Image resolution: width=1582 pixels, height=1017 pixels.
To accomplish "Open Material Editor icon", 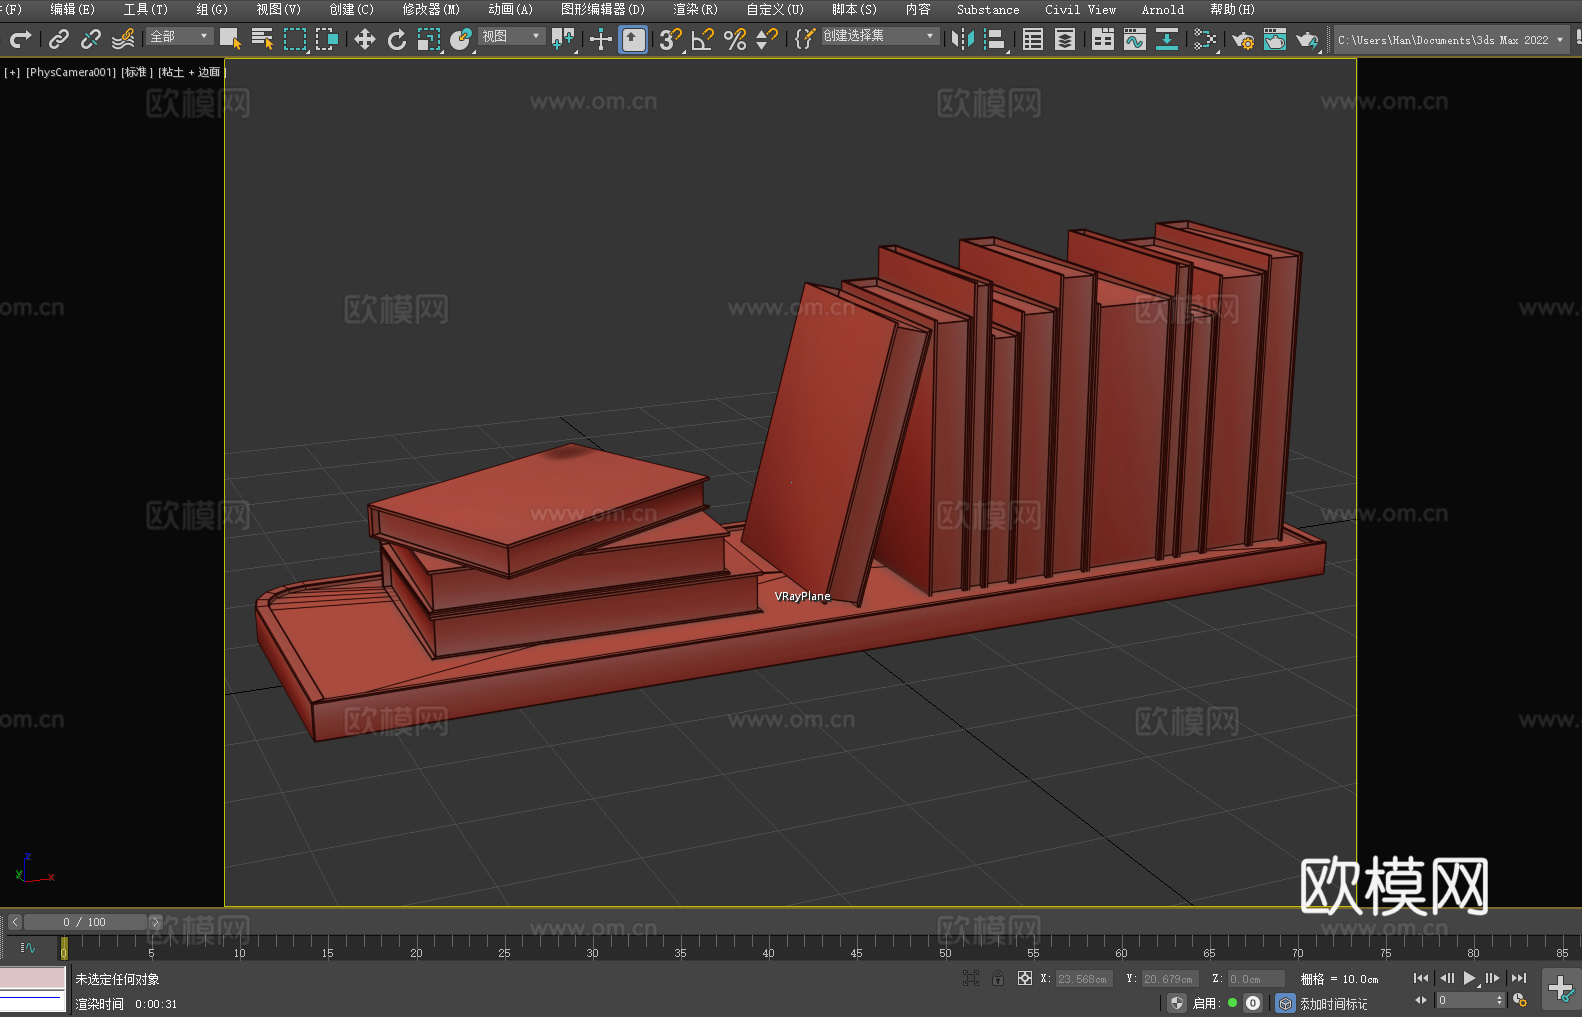I will click(x=1205, y=39).
